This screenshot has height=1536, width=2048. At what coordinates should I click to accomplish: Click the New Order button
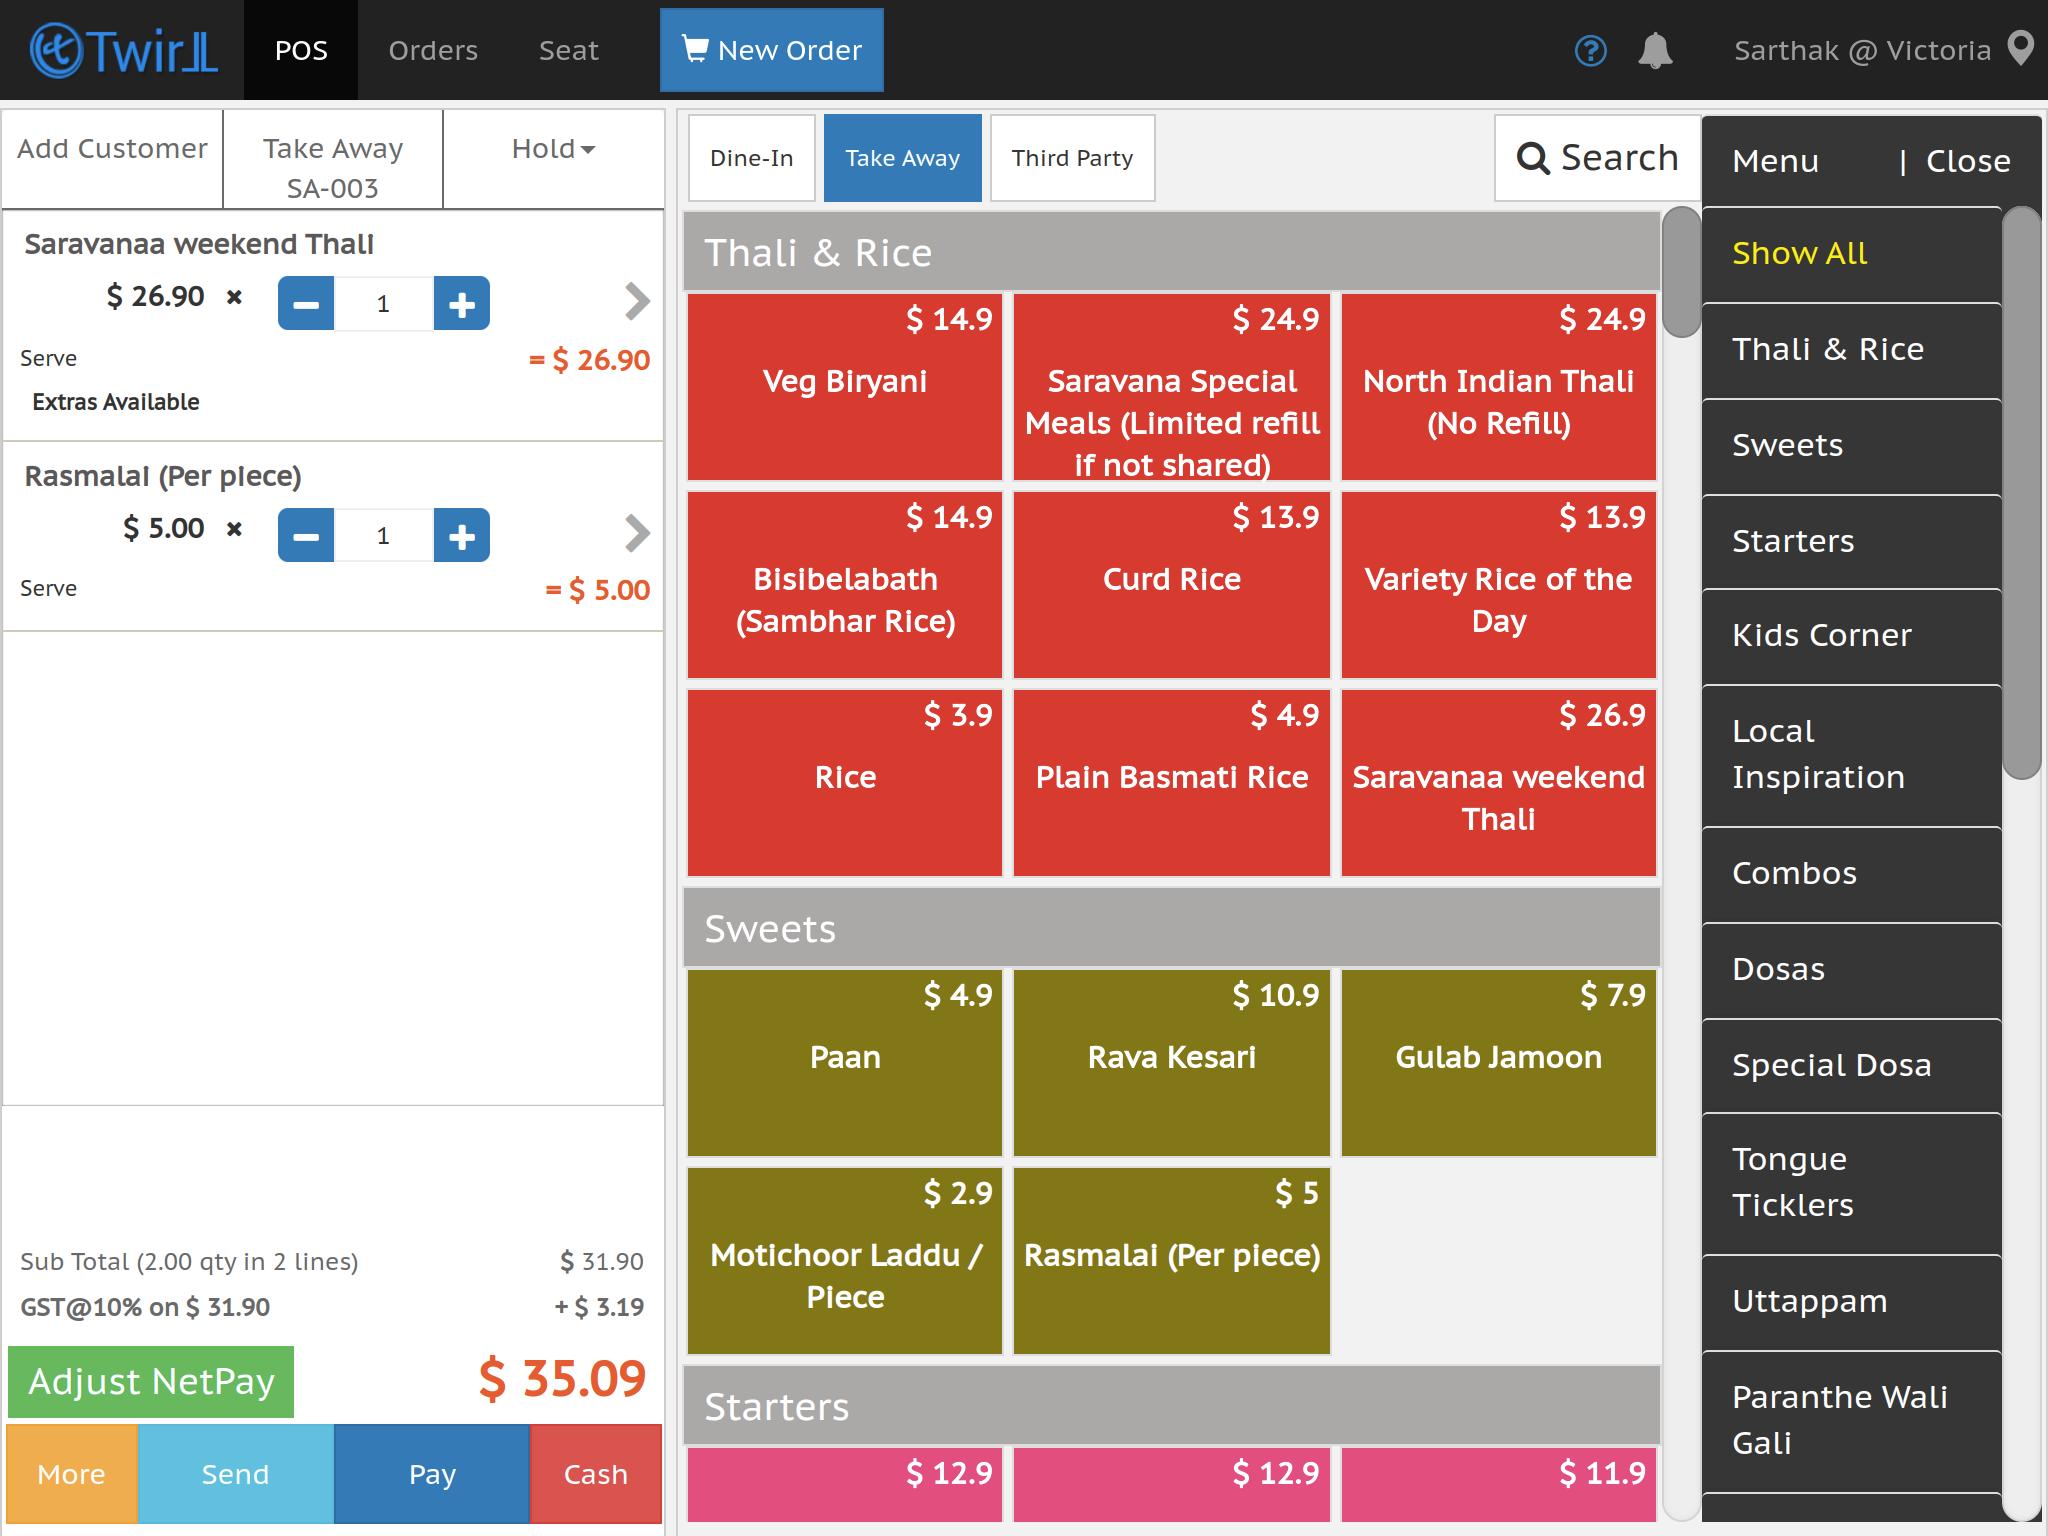pyautogui.click(x=771, y=50)
